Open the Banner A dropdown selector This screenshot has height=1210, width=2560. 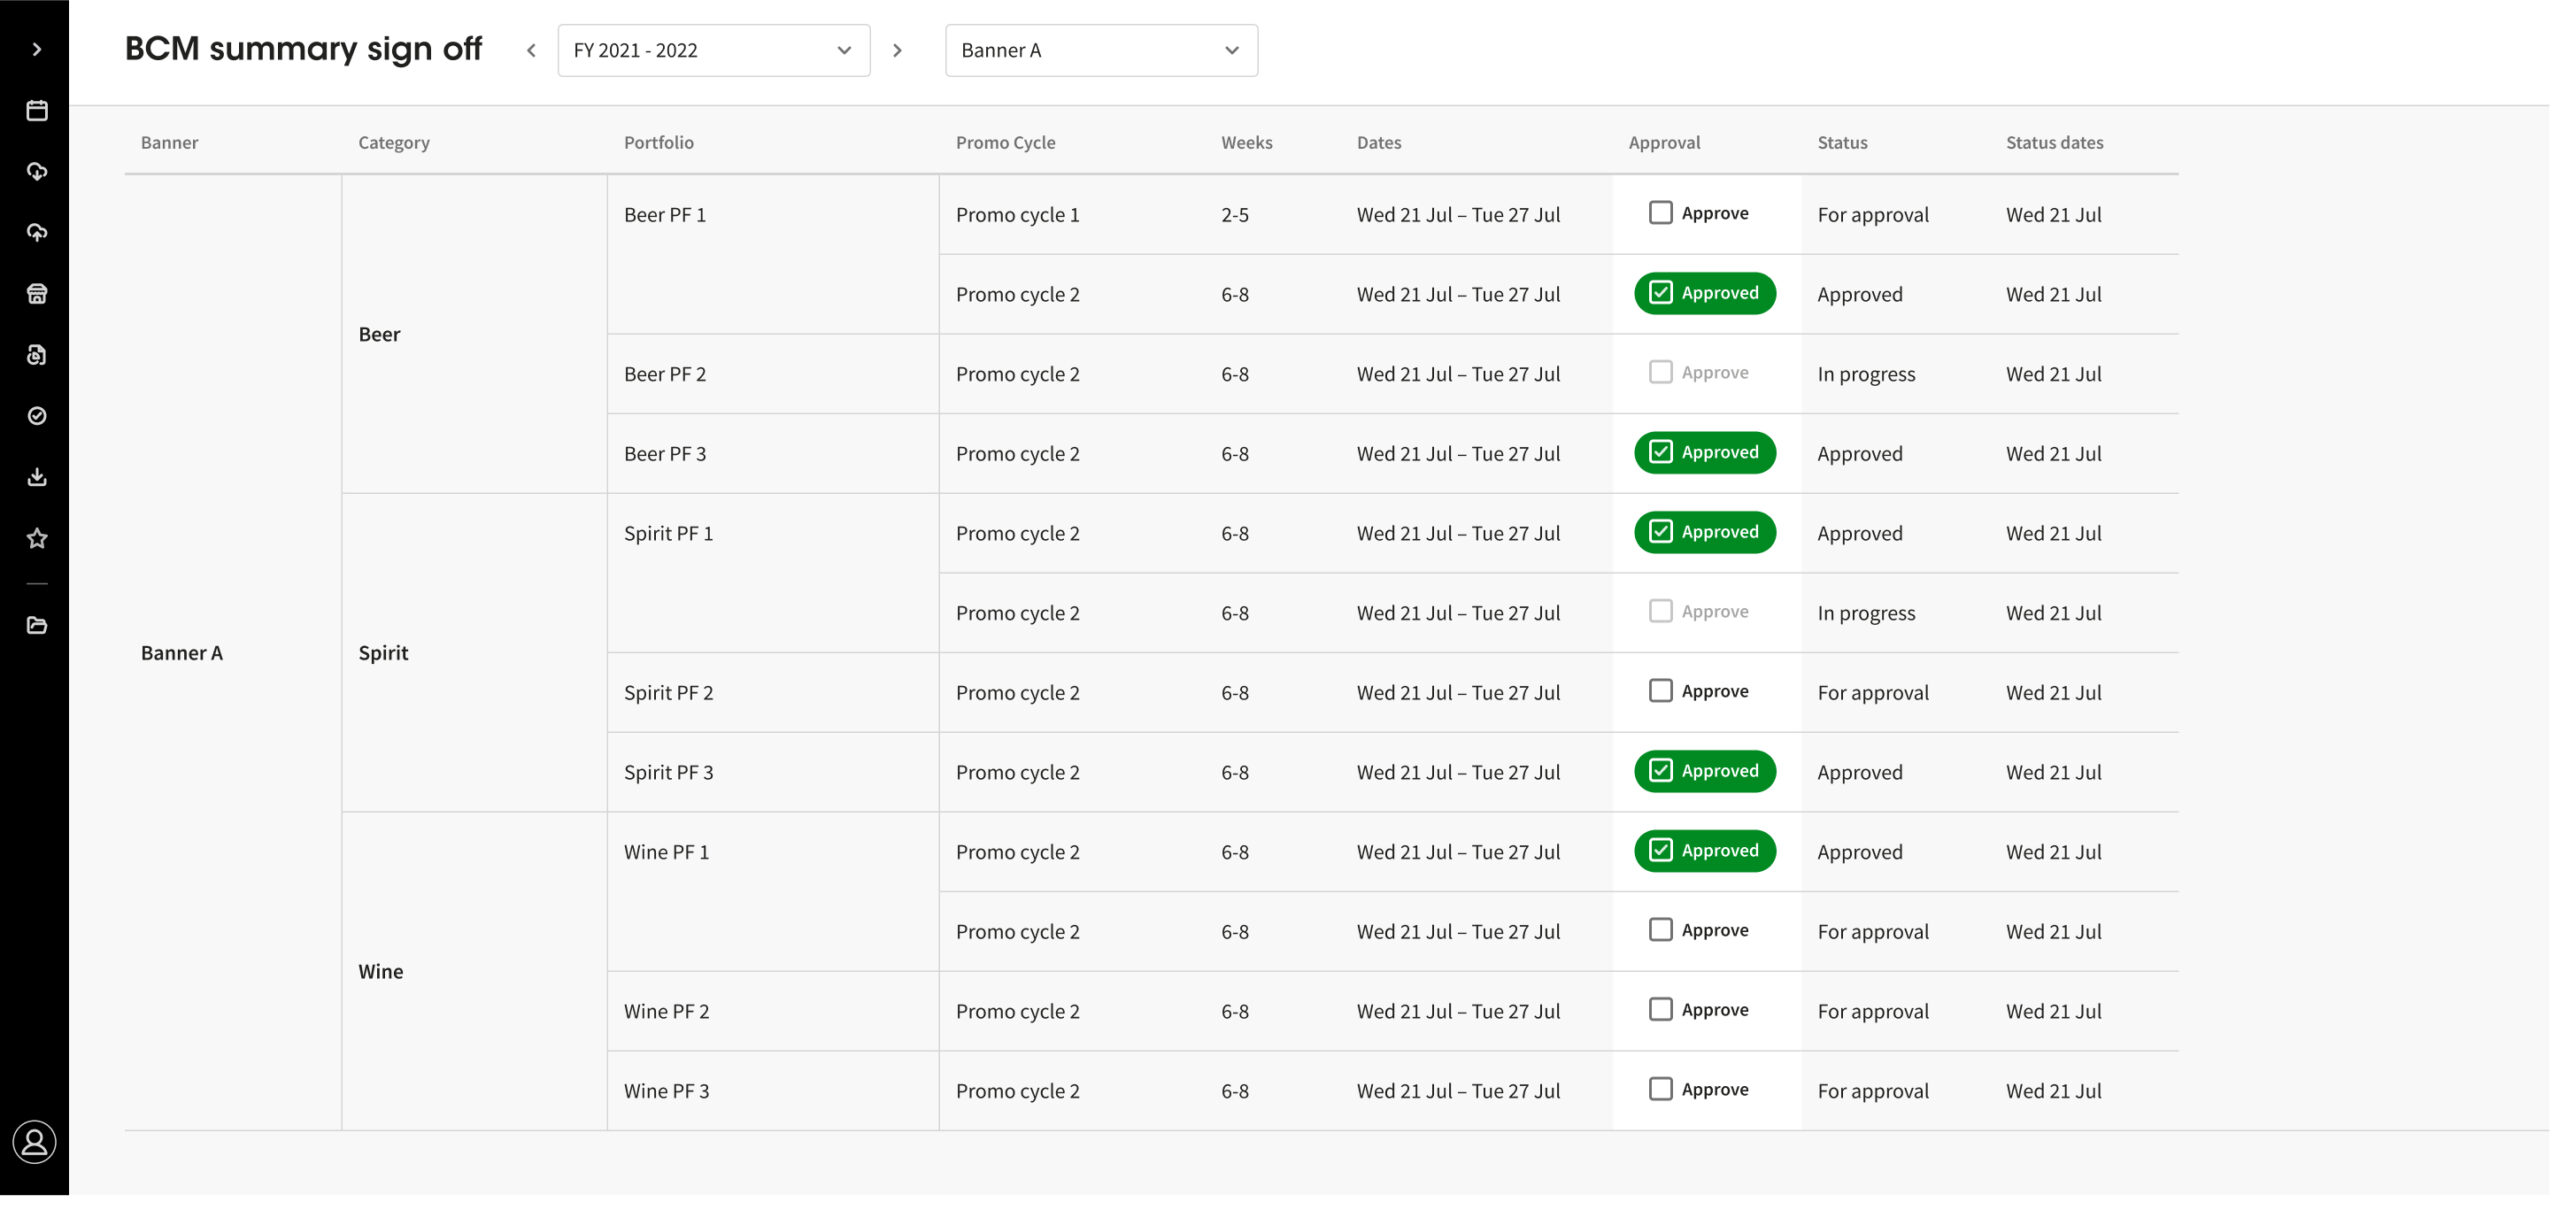pyautogui.click(x=1100, y=50)
